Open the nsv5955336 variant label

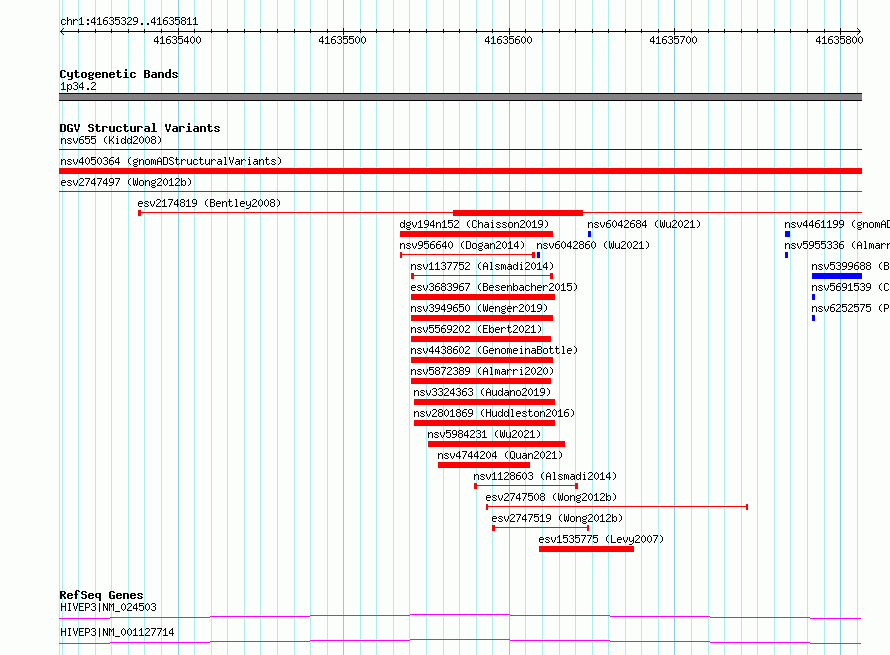(837, 245)
